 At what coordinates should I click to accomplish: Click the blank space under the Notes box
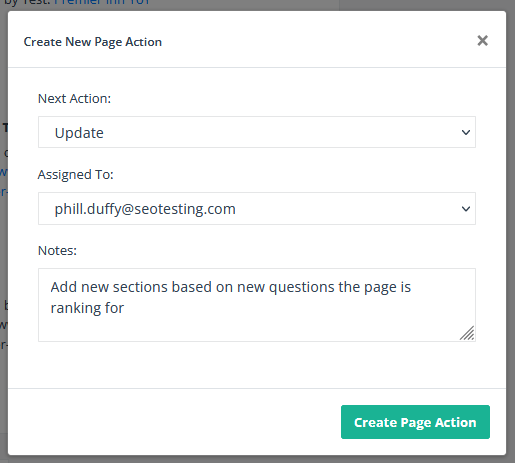(257, 365)
